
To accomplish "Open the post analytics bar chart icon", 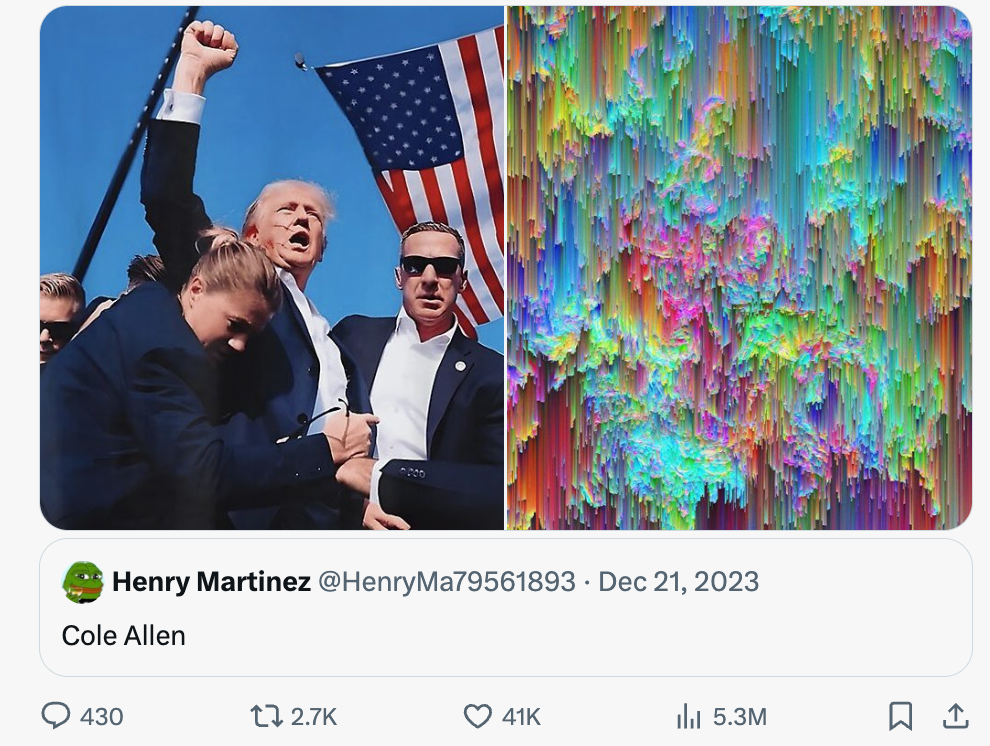I will click(x=689, y=717).
